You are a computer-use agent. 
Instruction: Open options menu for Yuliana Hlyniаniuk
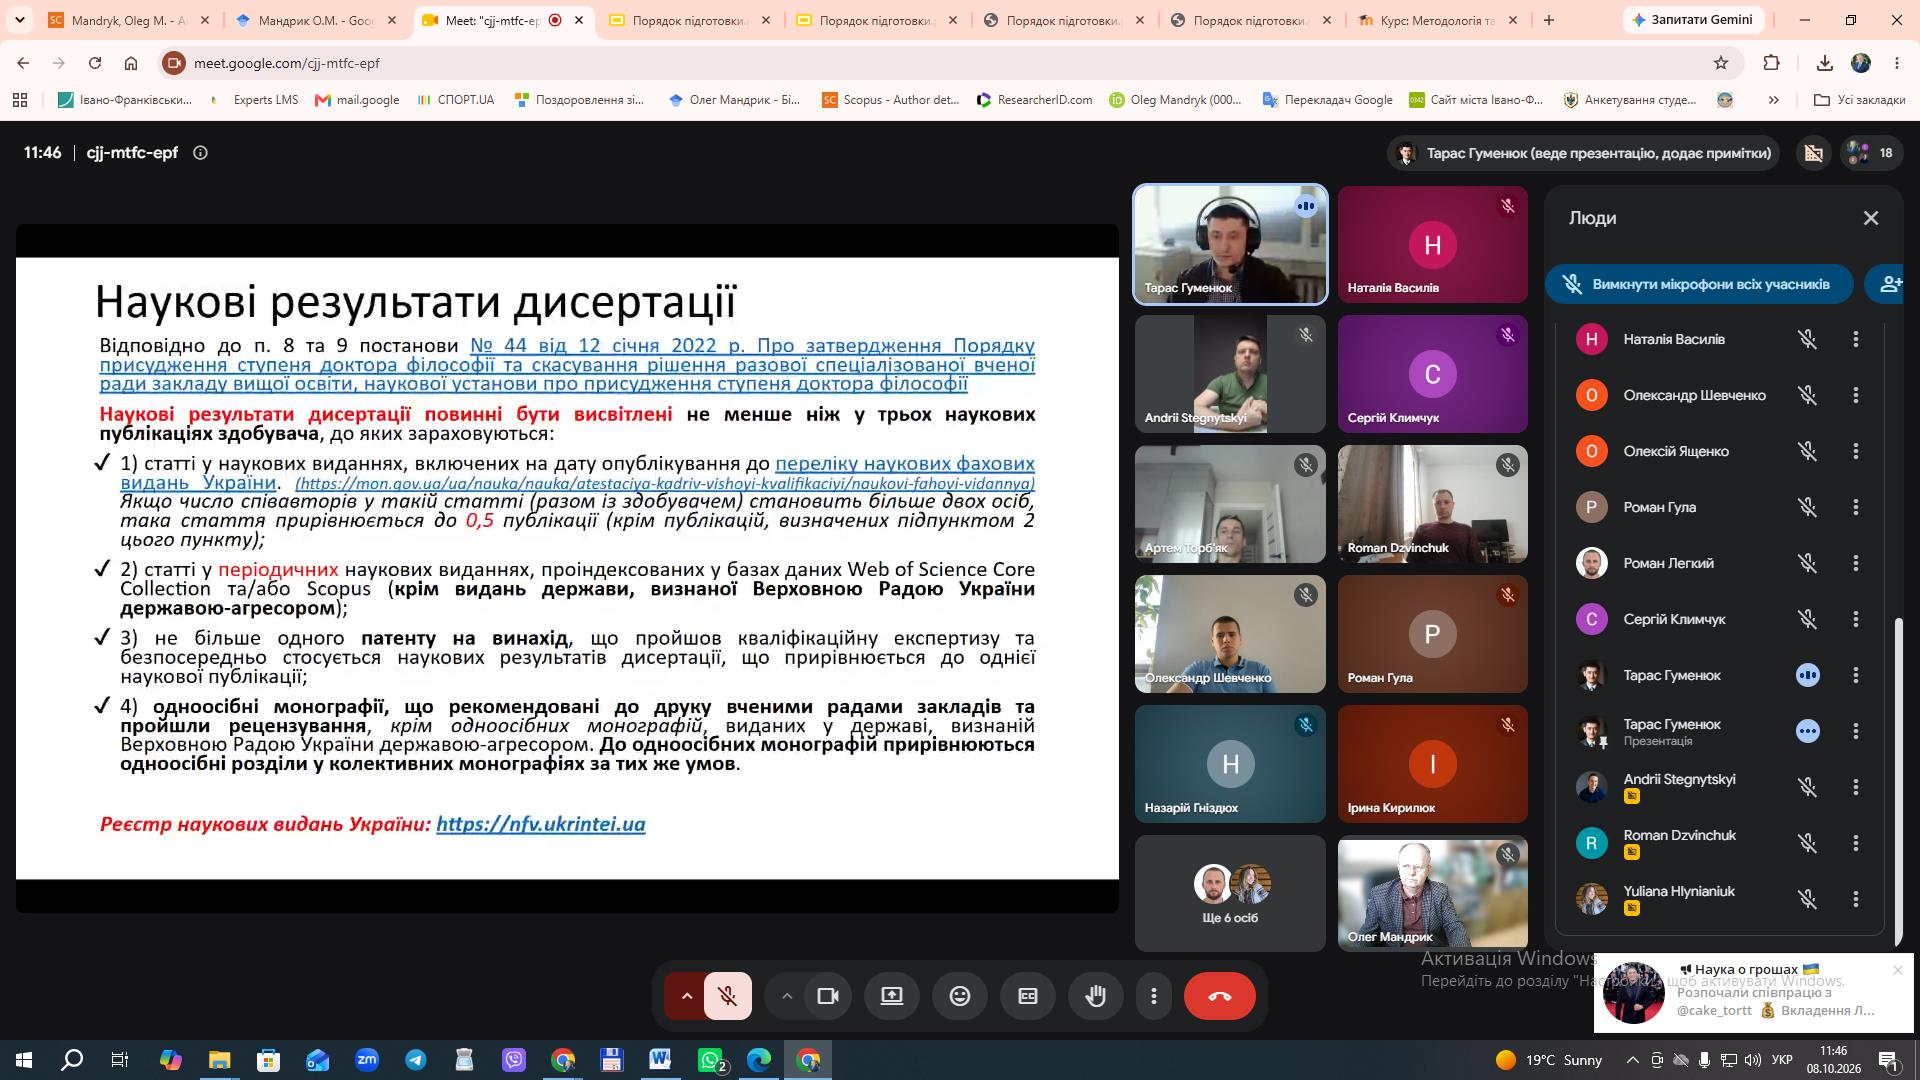pos(1856,899)
